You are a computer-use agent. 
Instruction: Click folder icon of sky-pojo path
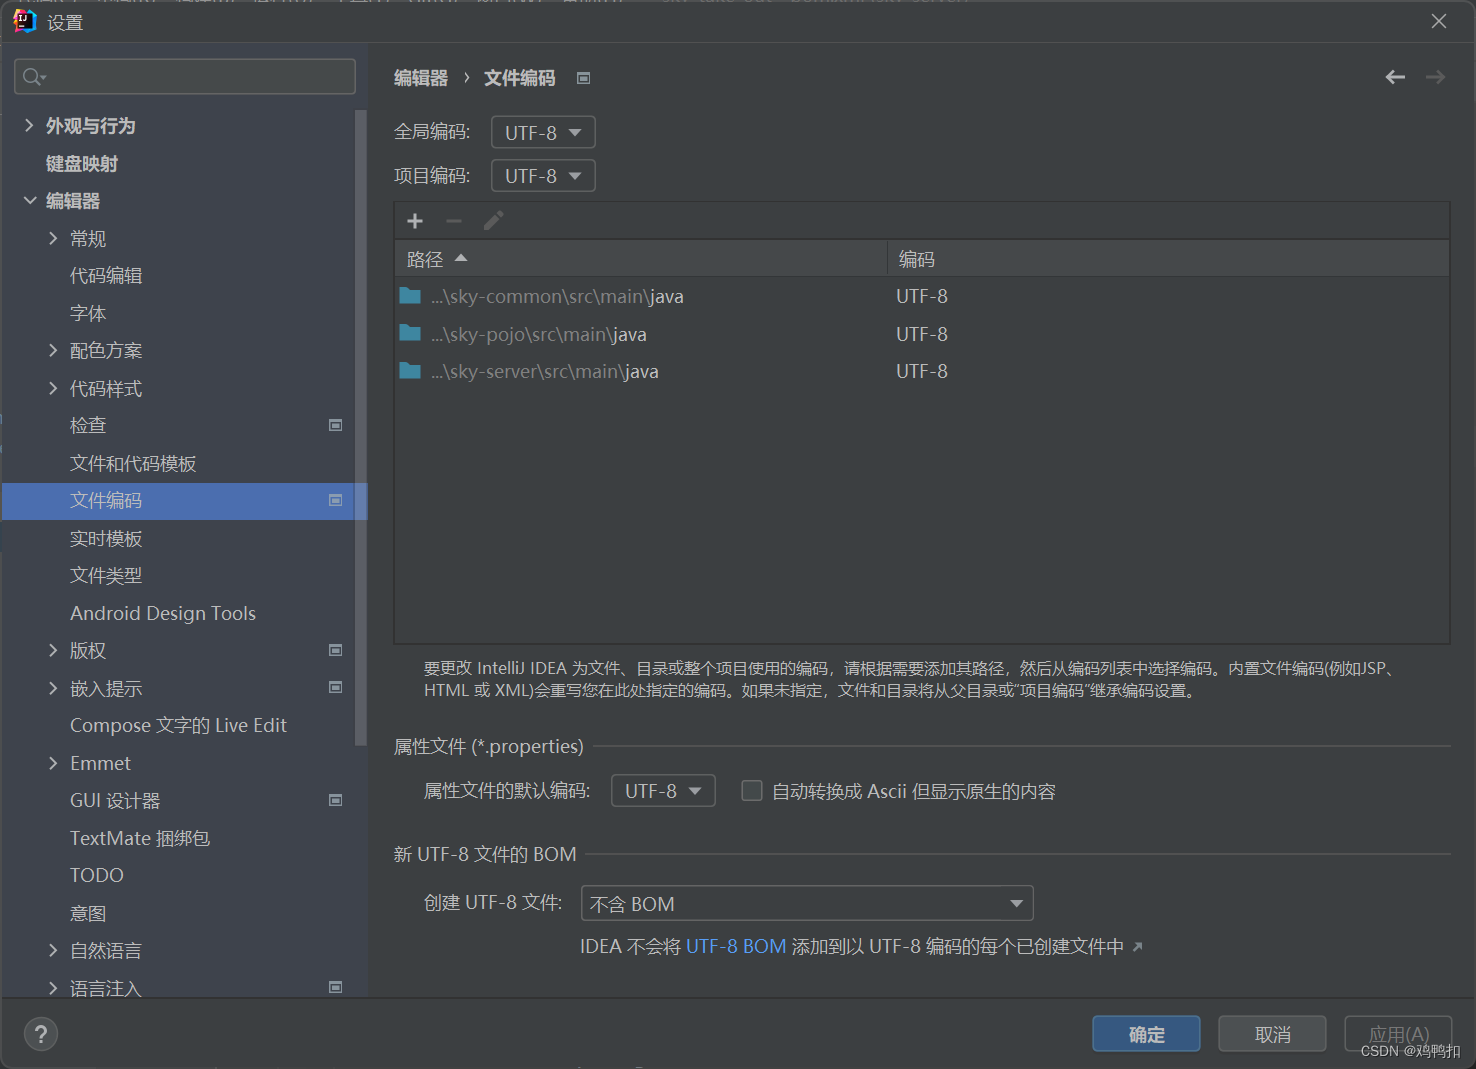[410, 333]
